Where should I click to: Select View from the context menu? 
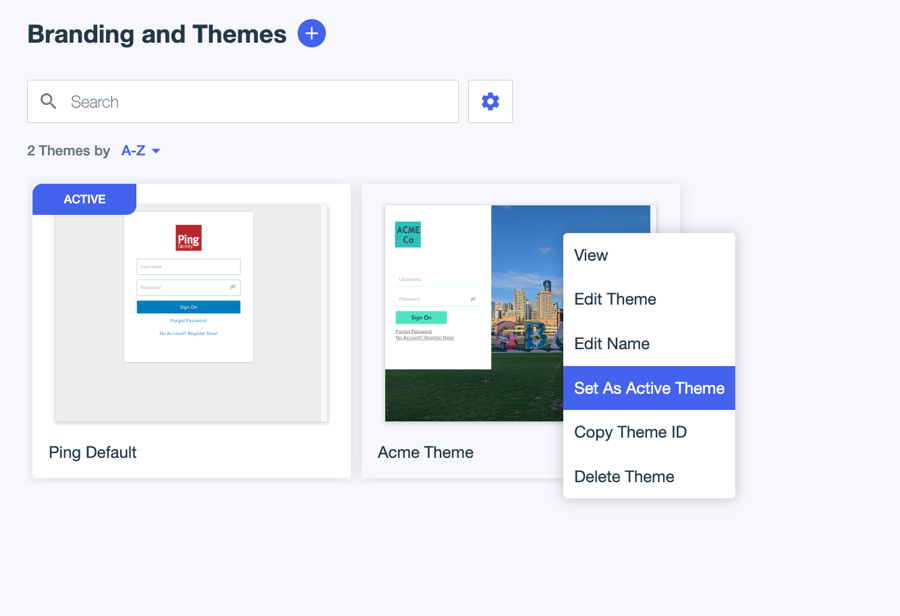pos(591,255)
